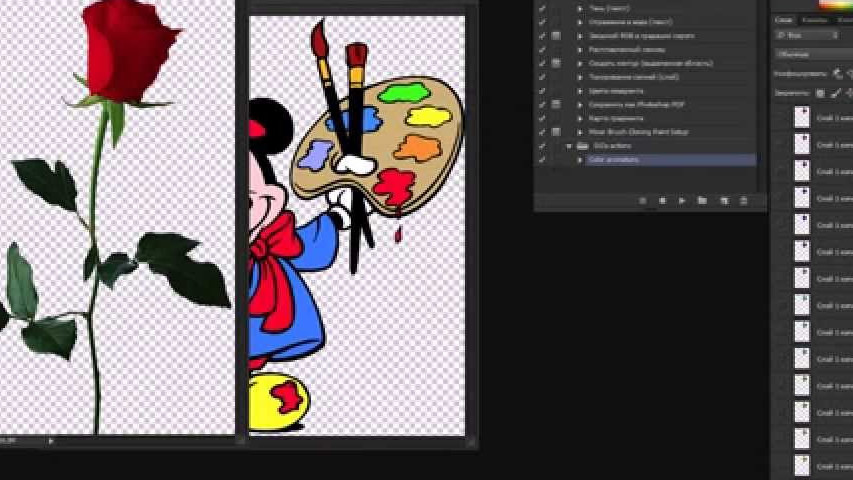Expand the Отражение в воде action steps
The height and width of the screenshot is (480, 853).
[580, 22]
